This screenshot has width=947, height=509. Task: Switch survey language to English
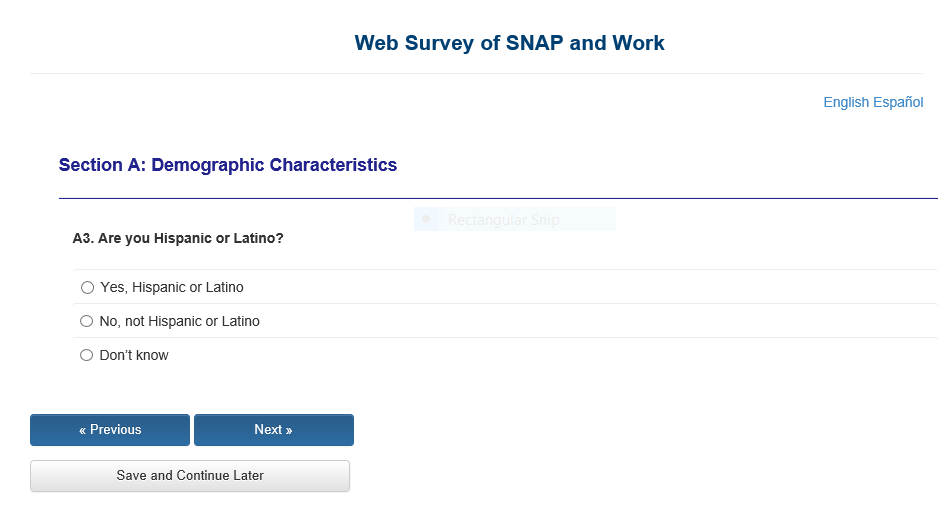pyautogui.click(x=846, y=102)
